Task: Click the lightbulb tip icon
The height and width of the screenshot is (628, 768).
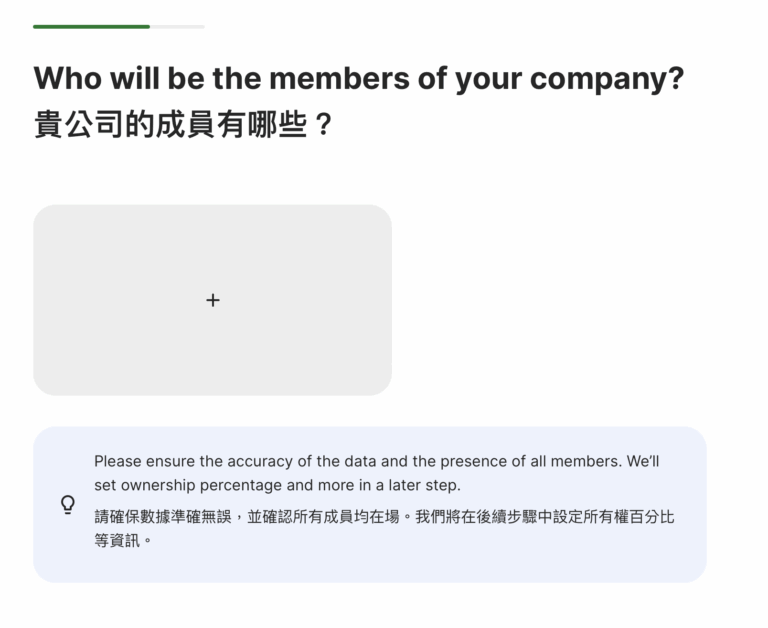Action: tap(68, 504)
